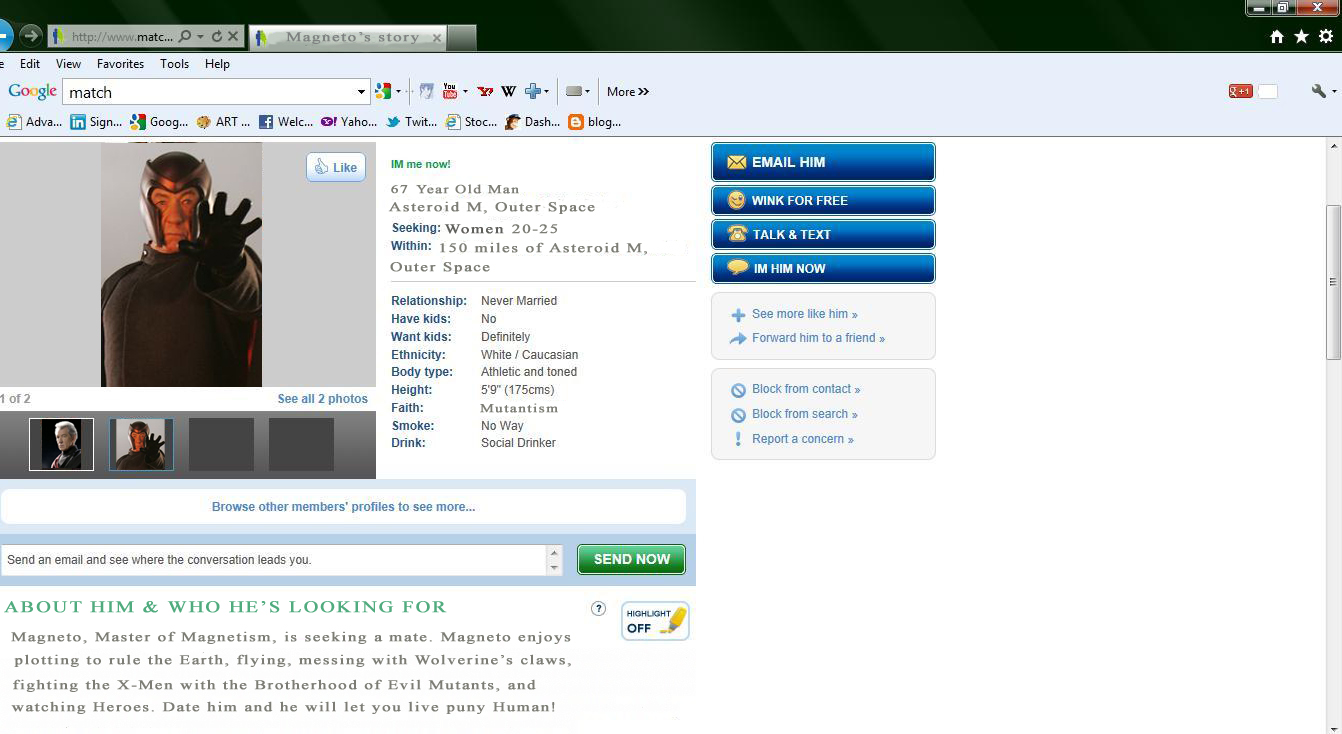Open the toolbar wrench options
Screen dimensions: 1342x734
click(1319, 91)
